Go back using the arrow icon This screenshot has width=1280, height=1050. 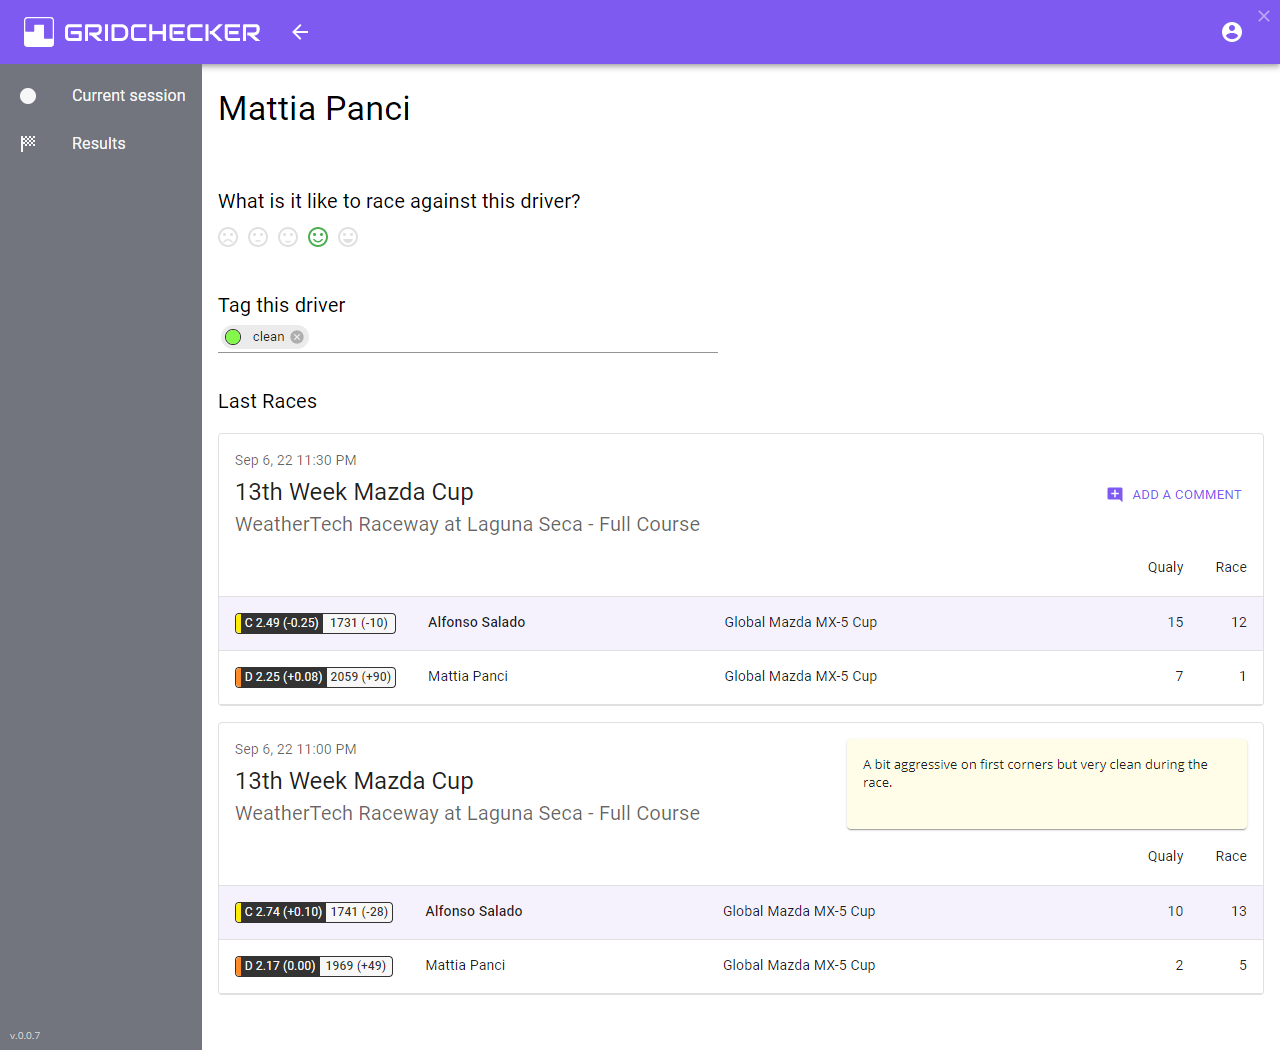point(300,32)
